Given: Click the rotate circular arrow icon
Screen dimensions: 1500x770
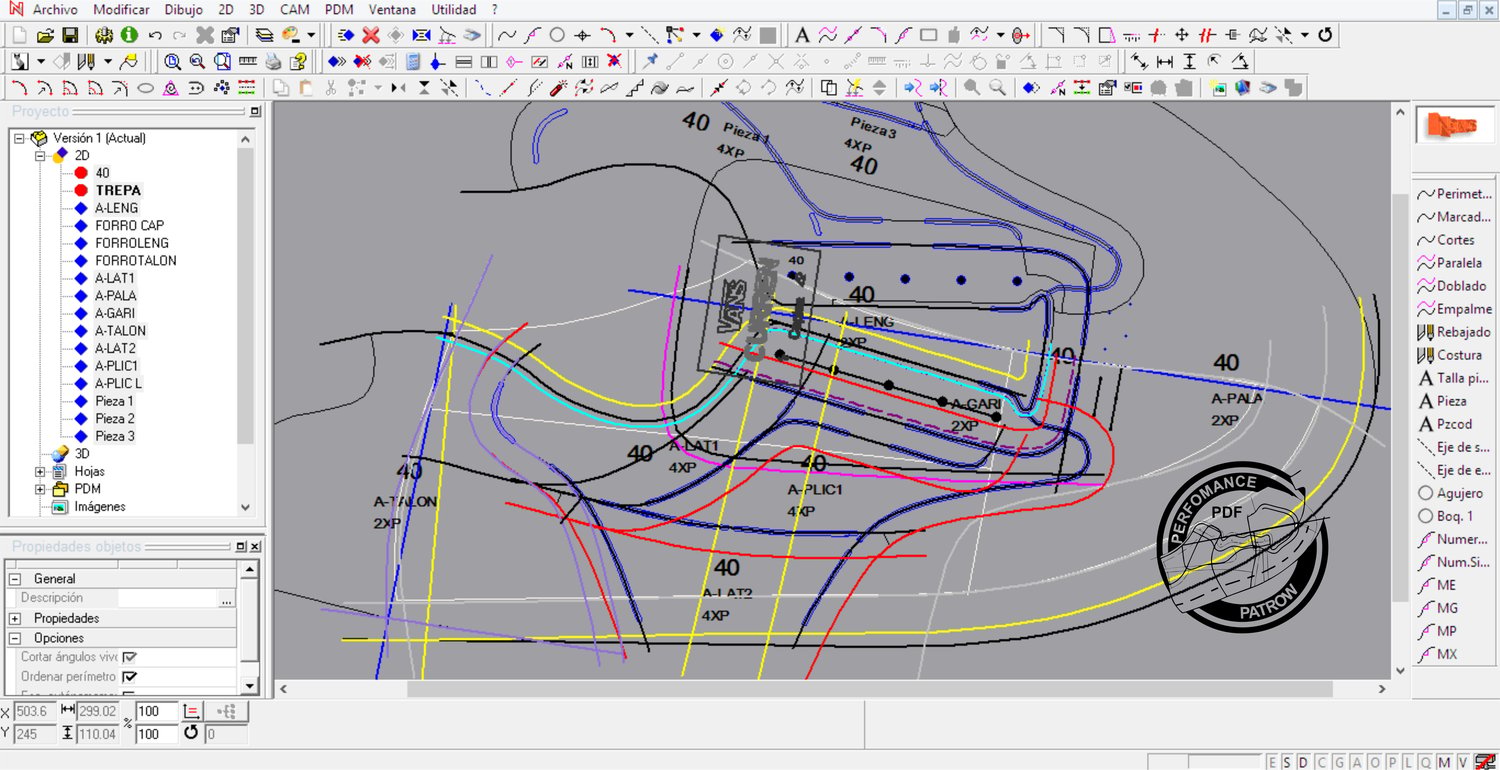Looking at the screenshot, I should tap(1325, 35).
